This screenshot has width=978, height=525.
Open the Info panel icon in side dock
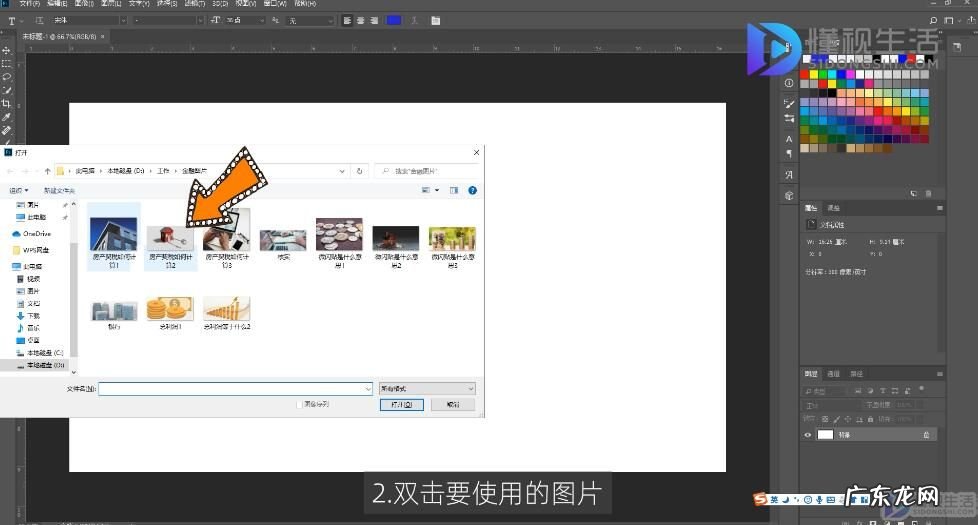pos(789,83)
